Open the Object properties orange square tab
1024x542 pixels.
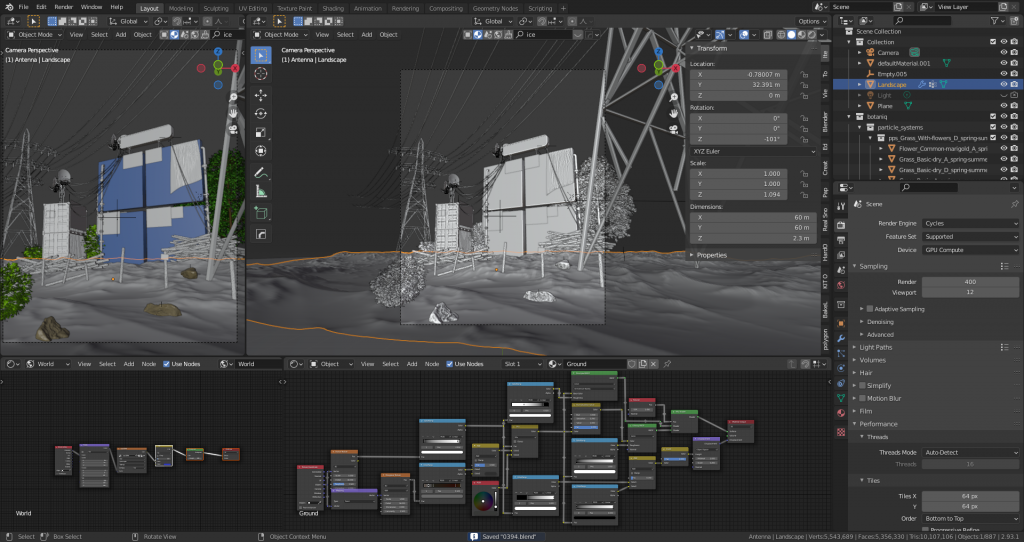pos(840,323)
